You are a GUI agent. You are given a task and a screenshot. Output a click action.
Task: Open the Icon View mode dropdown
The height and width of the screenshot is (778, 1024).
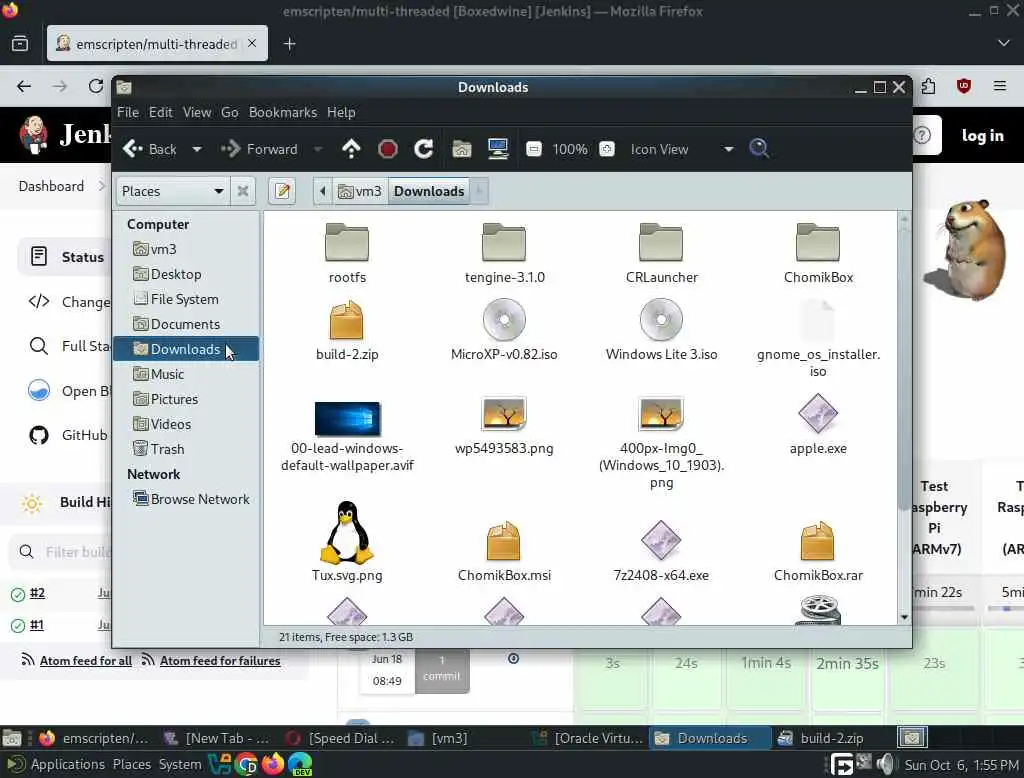[x=681, y=149]
